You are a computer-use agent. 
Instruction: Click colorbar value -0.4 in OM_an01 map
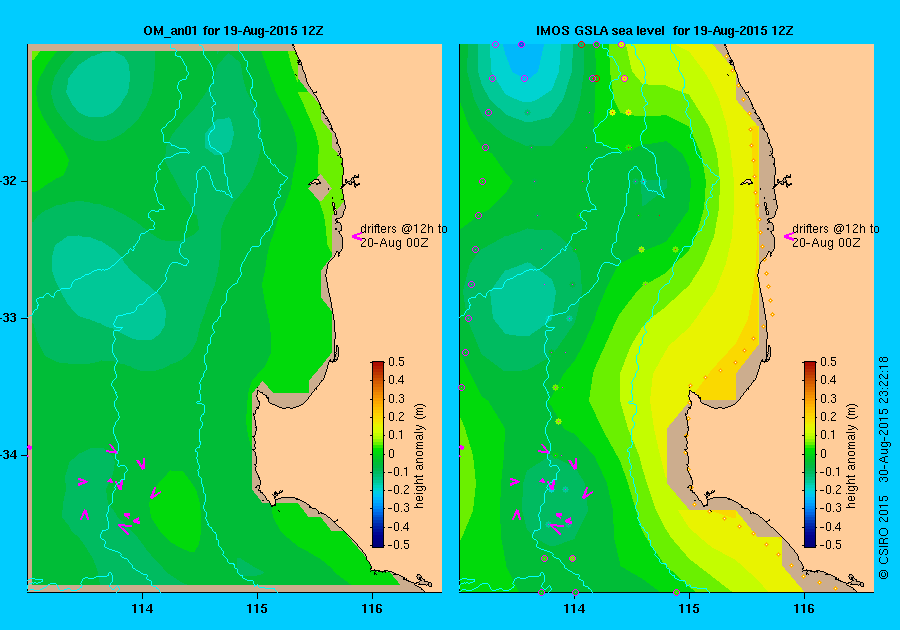pos(399,526)
